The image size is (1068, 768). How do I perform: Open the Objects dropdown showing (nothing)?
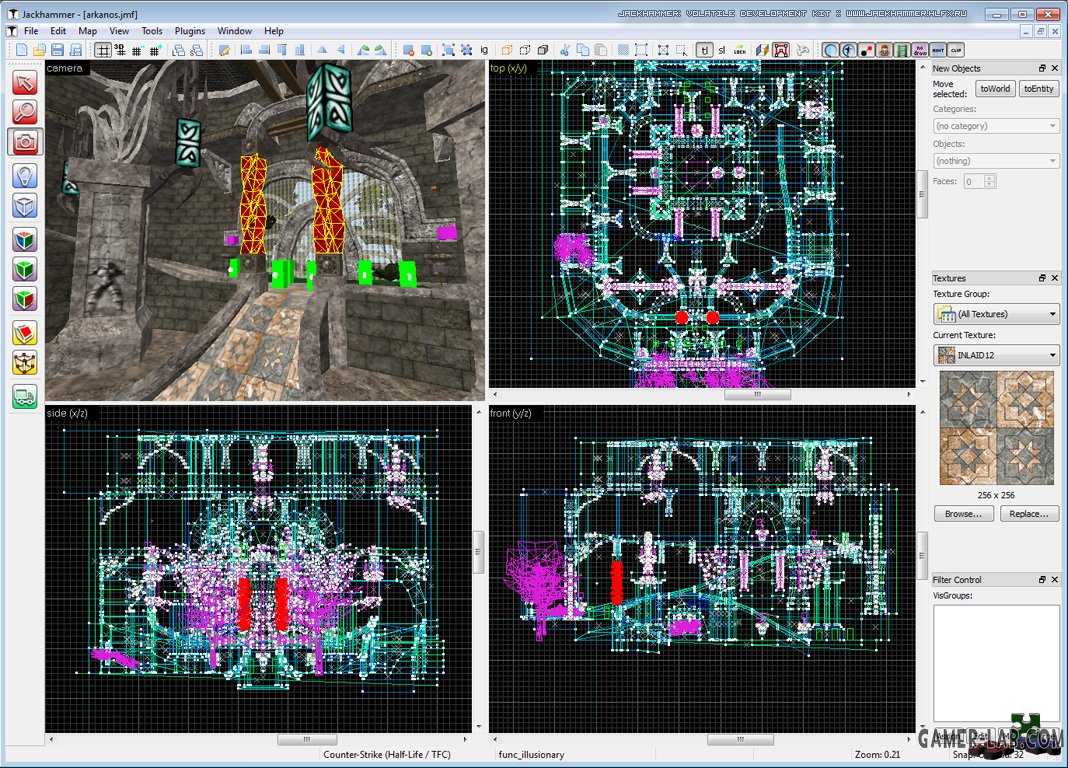click(x=995, y=161)
